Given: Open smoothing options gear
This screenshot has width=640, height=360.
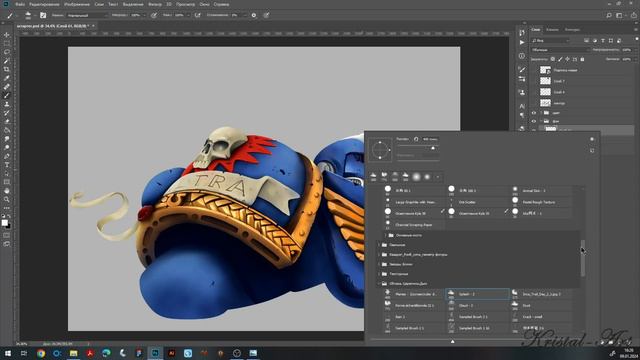Looking at the screenshot, I should [x=254, y=16].
